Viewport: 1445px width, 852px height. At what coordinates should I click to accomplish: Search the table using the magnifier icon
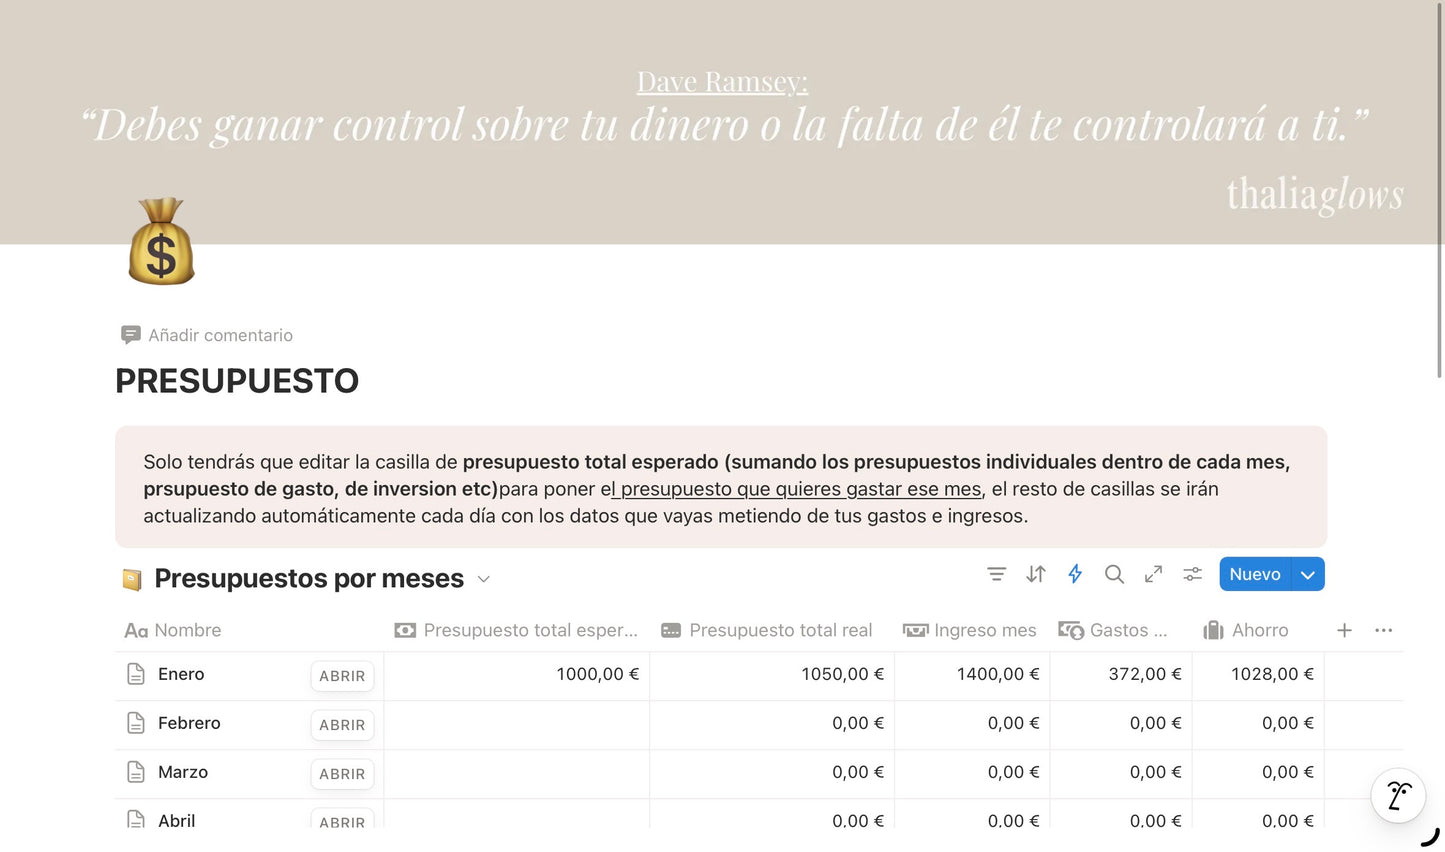pos(1113,574)
